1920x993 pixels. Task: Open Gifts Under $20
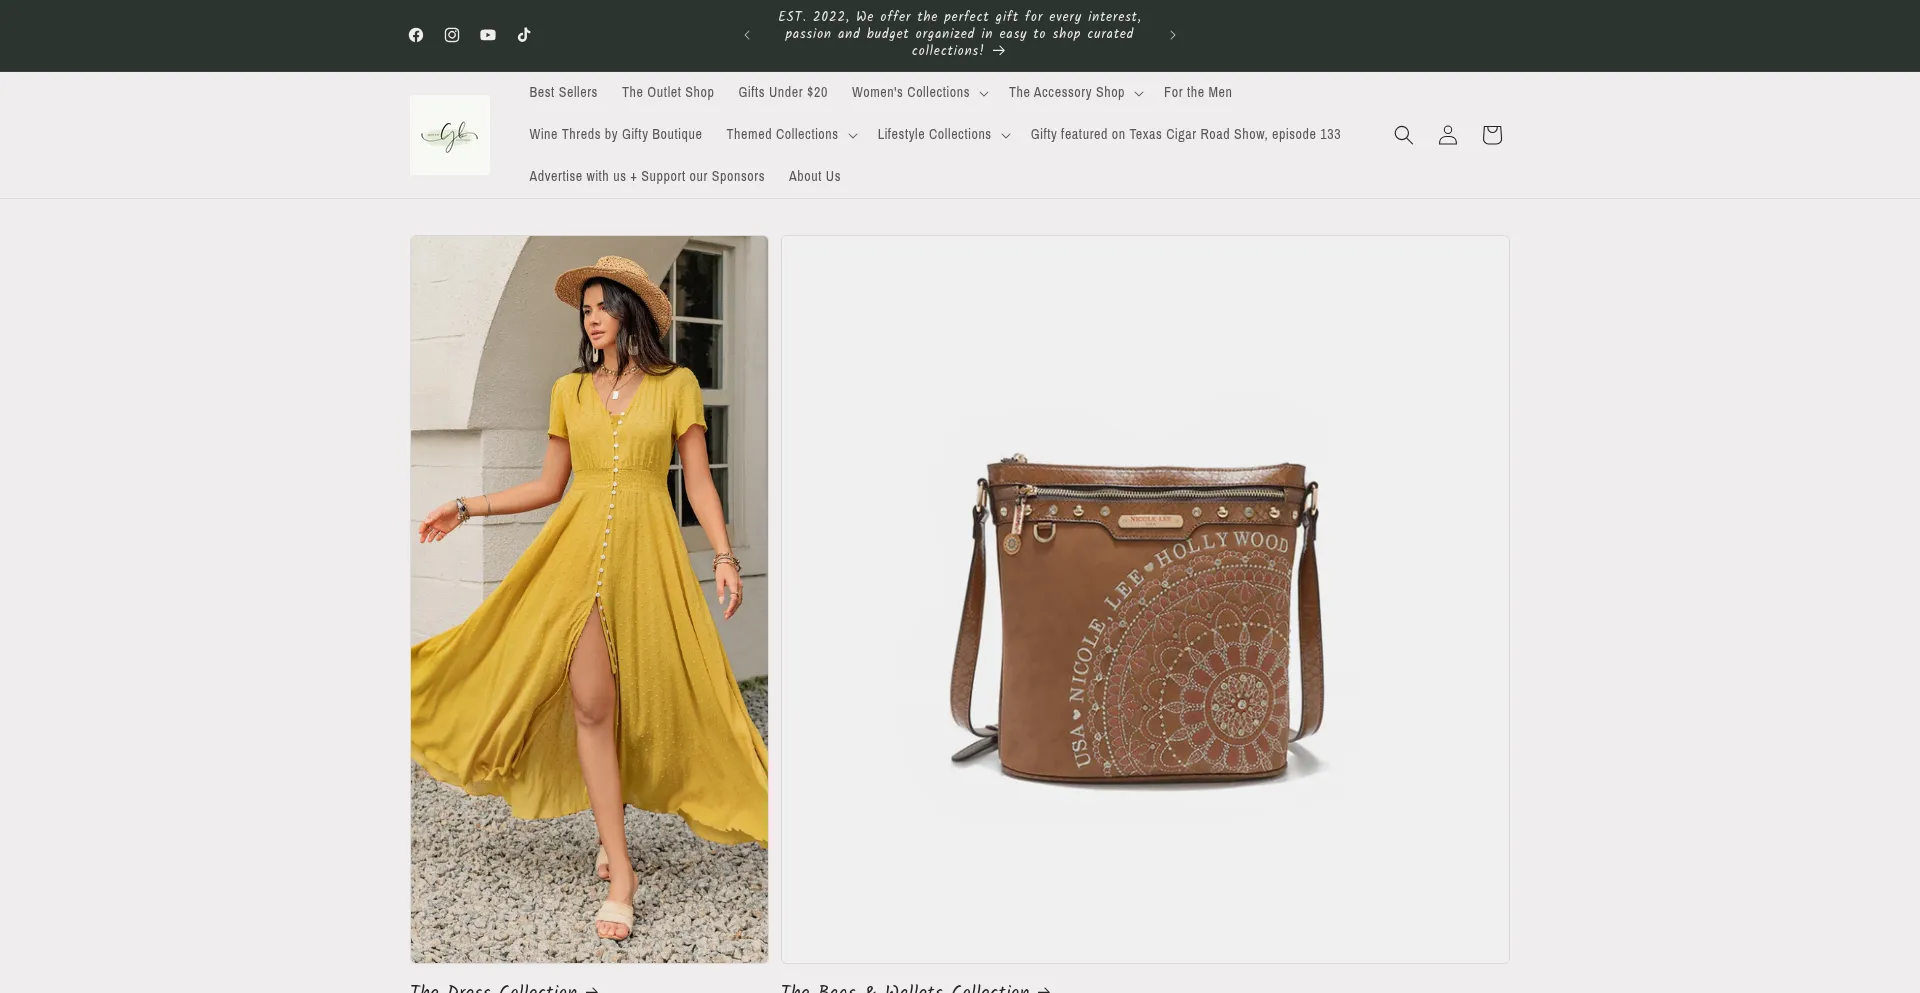783,92
